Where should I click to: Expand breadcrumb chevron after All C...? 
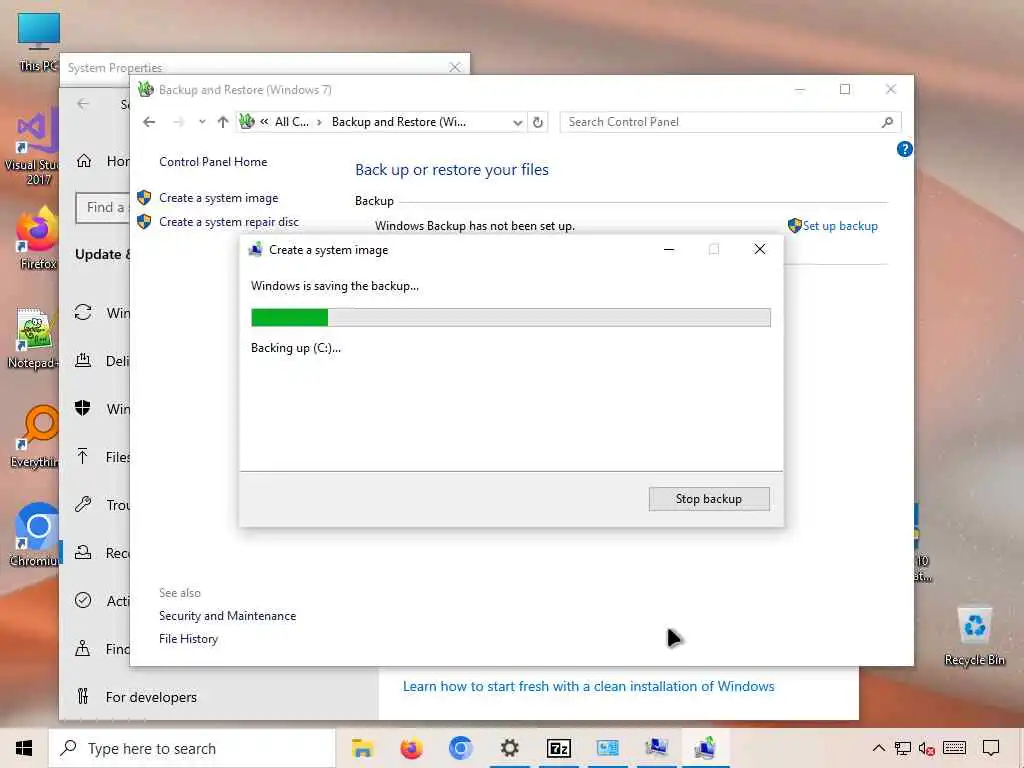[319, 122]
